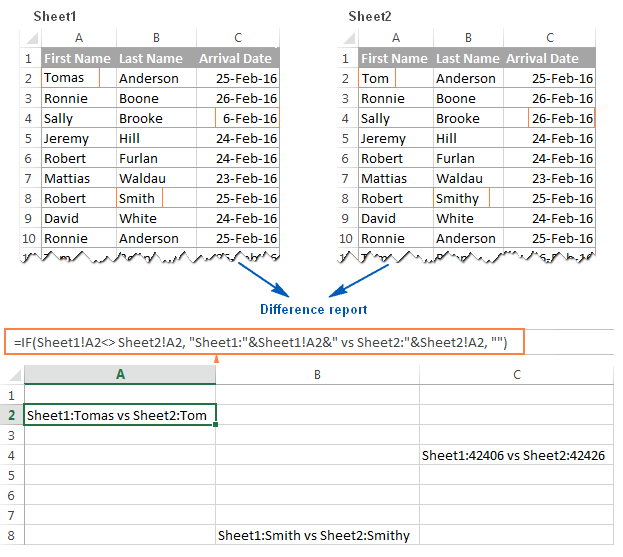Viewport: 623px width, 557px height.
Task: Select the 'Tomas' cell in Sheet1
Action: pyautogui.click(x=78, y=78)
